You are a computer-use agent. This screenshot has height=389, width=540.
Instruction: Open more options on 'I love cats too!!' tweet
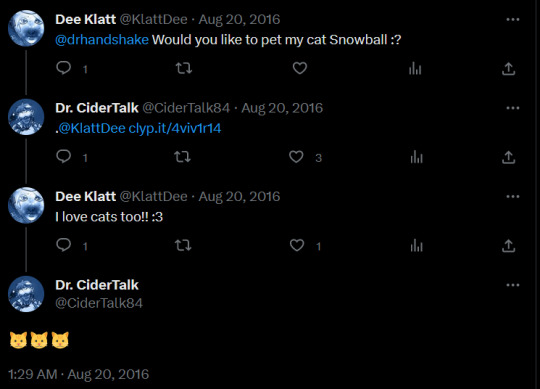[512, 197]
